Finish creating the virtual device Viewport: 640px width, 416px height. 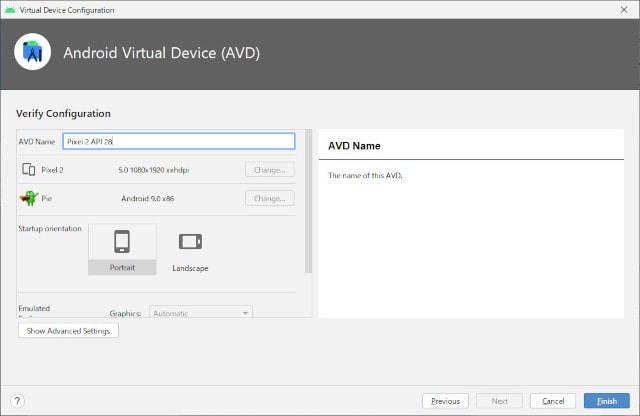tap(607, 401)
